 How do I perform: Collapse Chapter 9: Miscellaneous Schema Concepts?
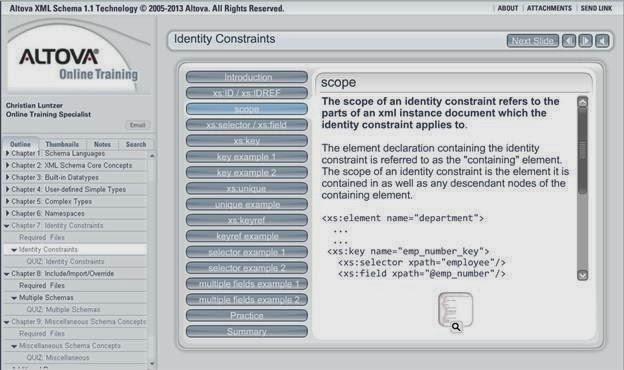tap(7, 322)
